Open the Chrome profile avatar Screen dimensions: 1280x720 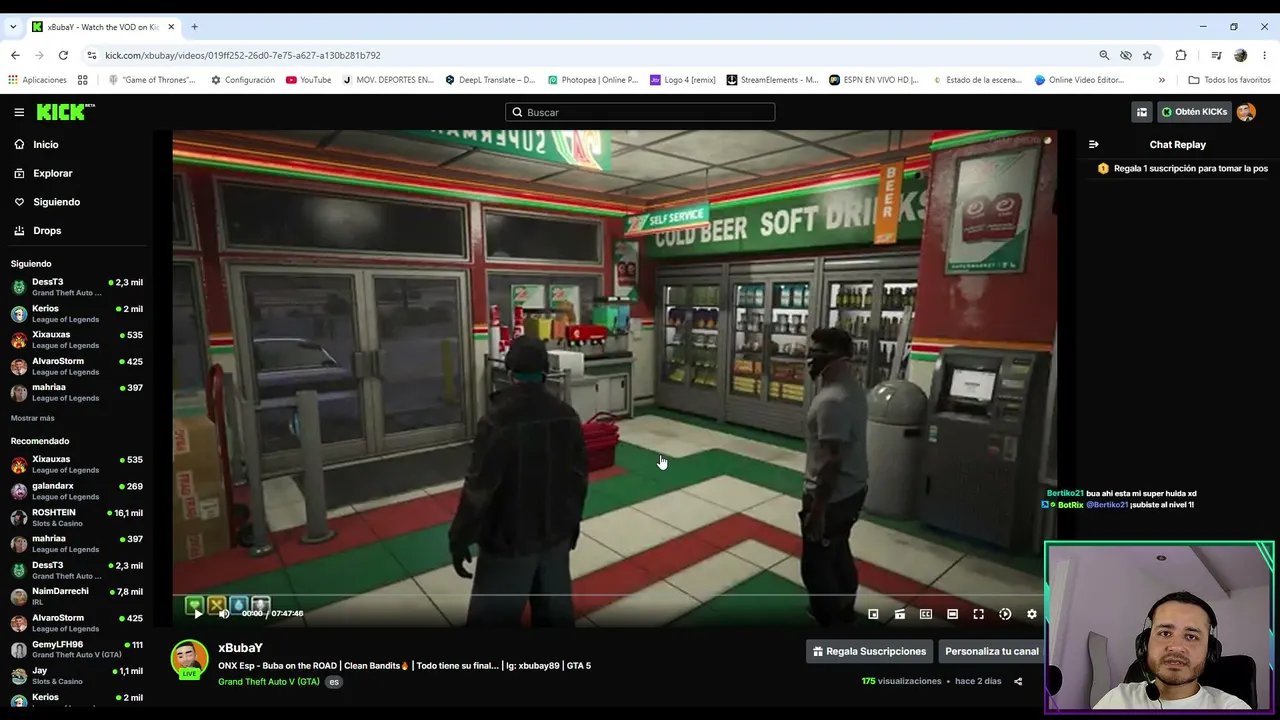coord(1241,55)
